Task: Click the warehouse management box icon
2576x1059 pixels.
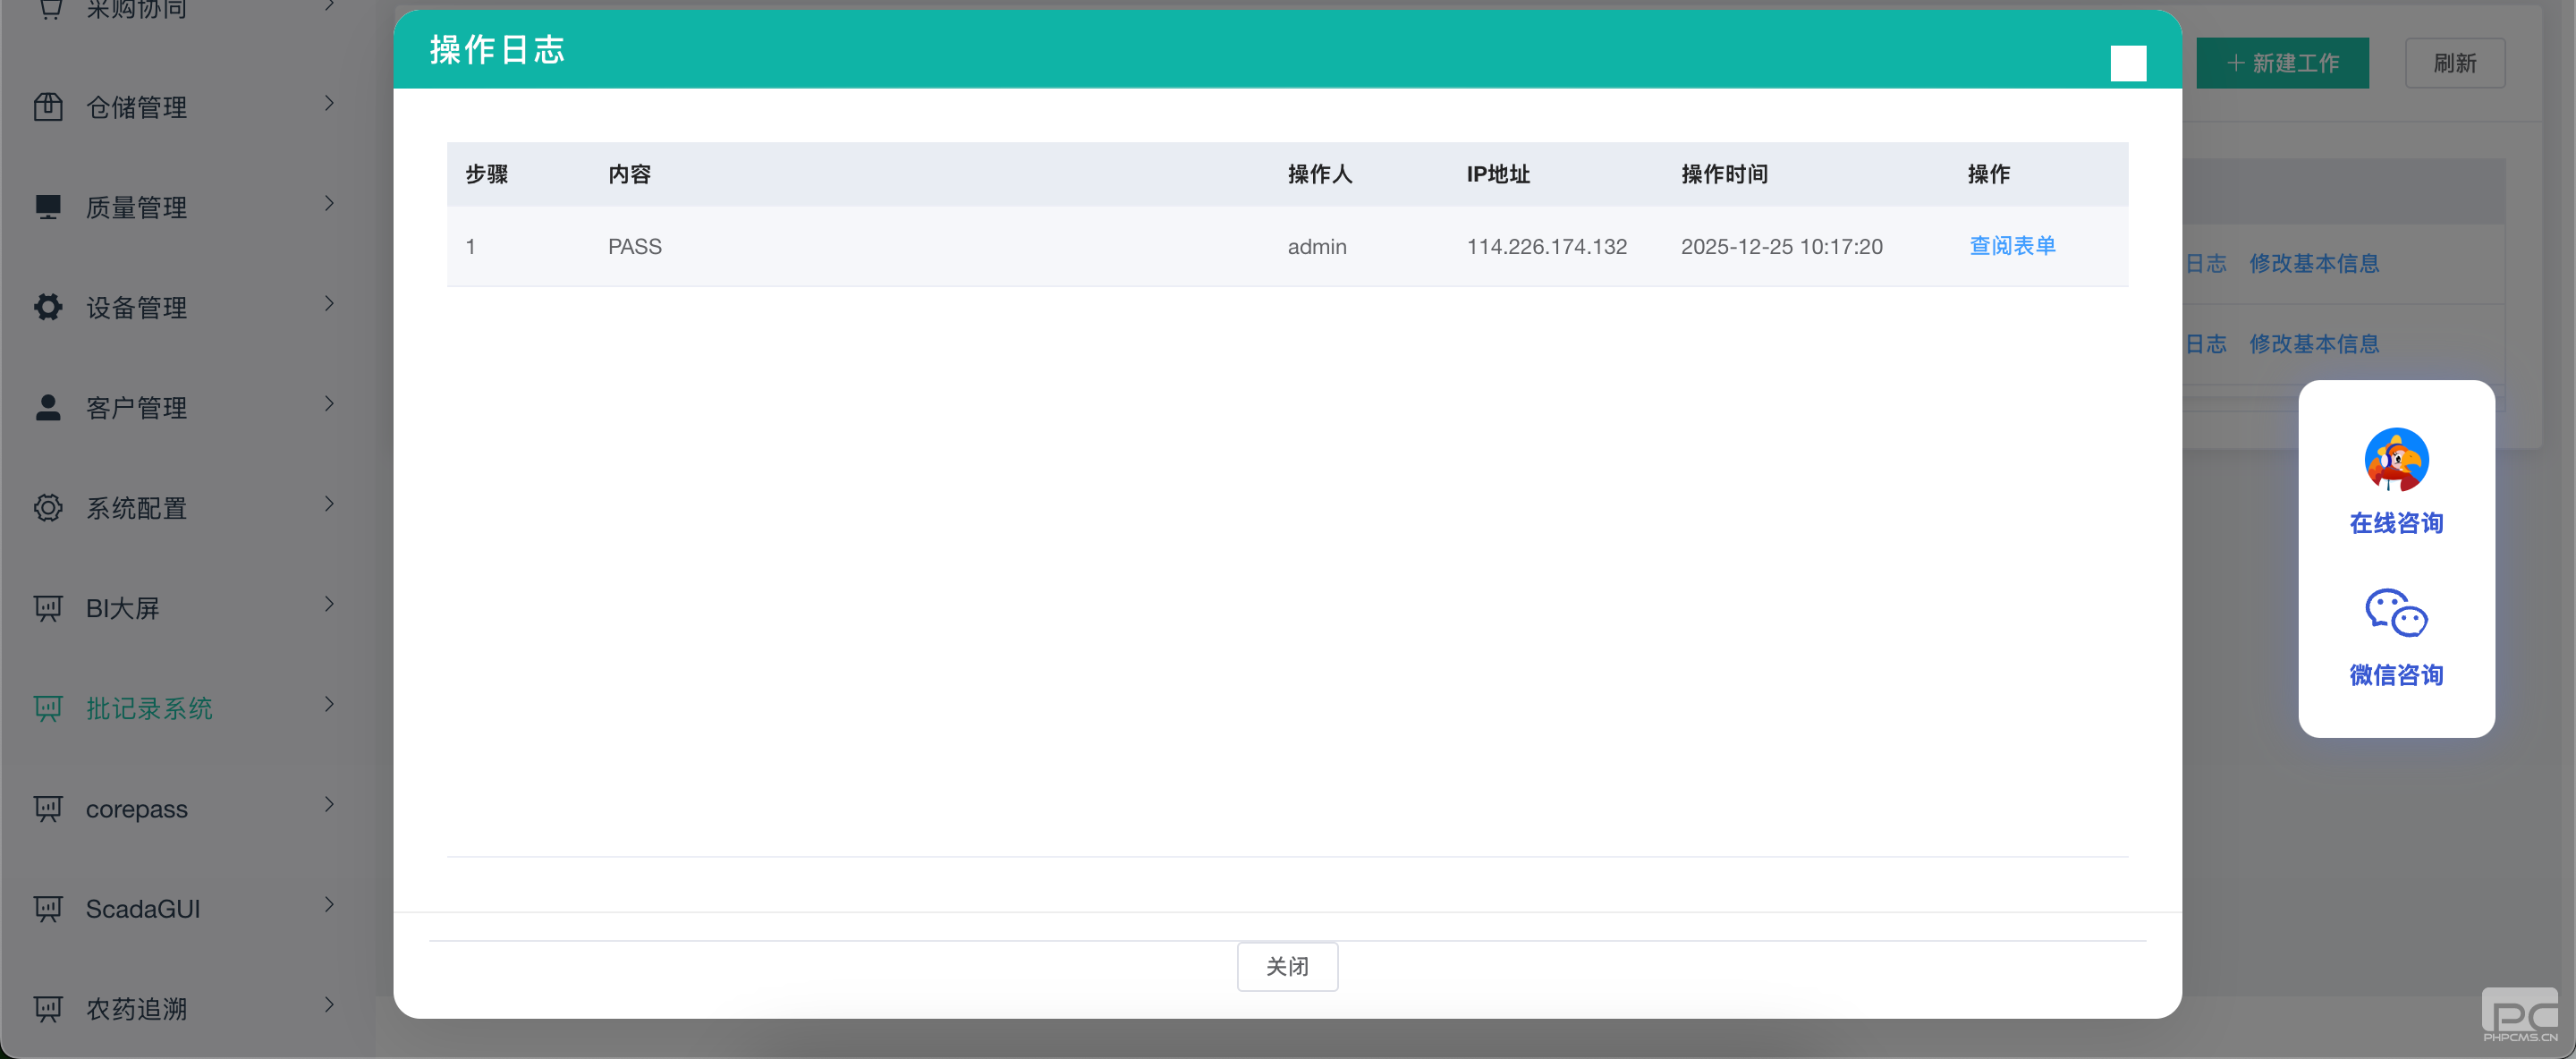Action: (48, 107)
